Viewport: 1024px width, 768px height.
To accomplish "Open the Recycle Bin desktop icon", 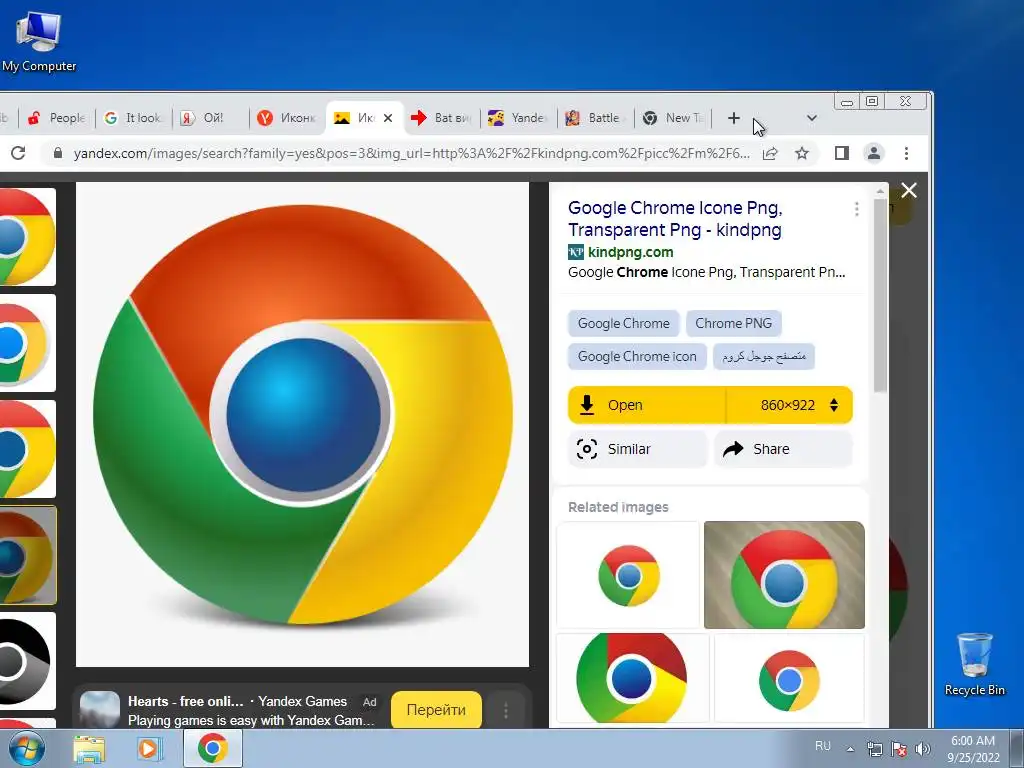I will click(x=974, y=664).
